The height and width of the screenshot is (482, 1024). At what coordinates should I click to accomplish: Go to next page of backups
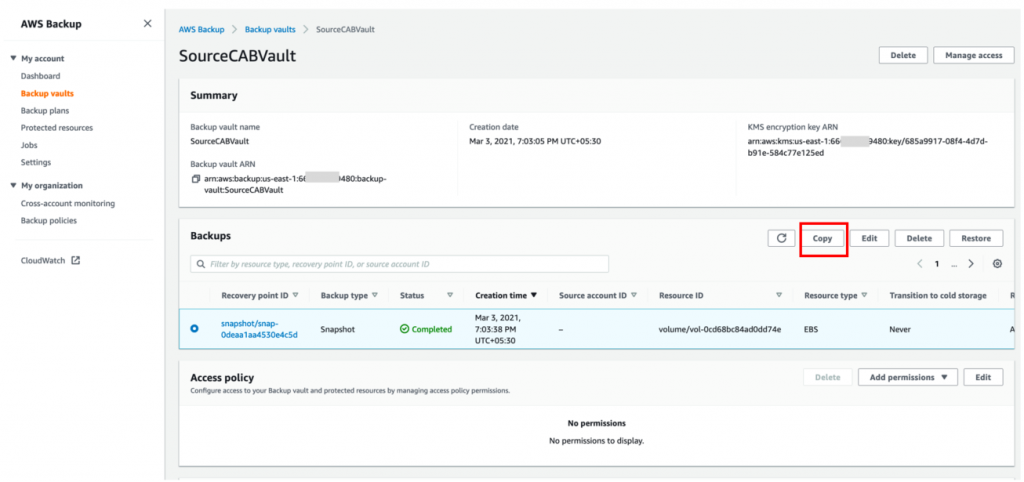[x=971, y=264]
